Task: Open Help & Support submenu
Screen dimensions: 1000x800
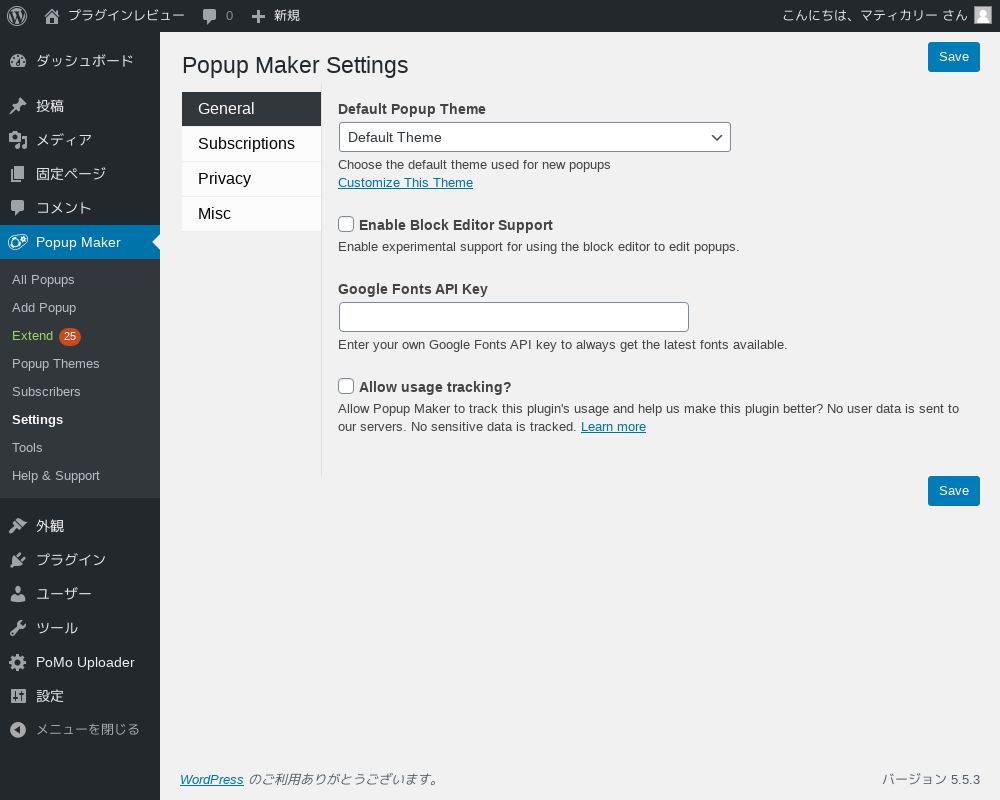Action: tap(55, 476)
